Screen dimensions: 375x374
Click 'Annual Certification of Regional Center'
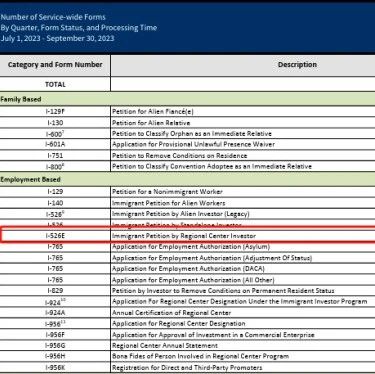(171, 313)
